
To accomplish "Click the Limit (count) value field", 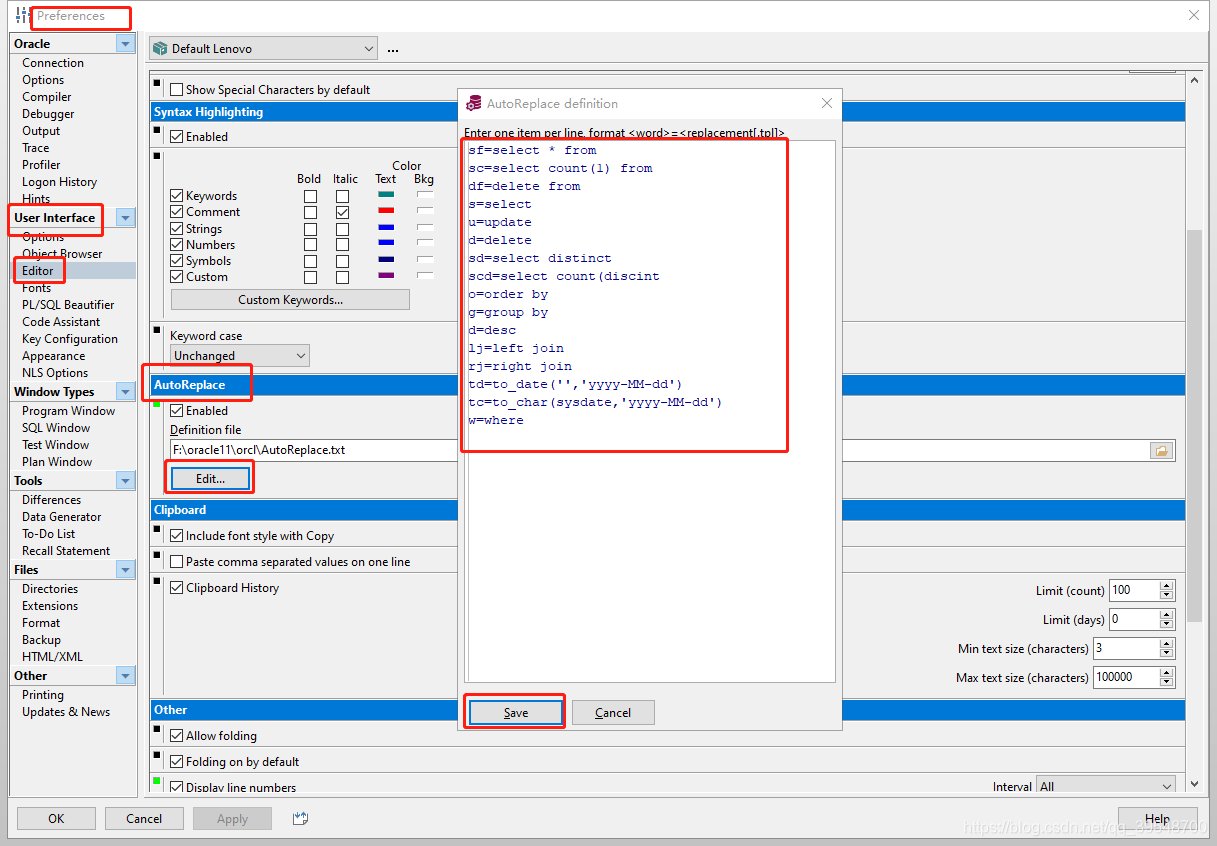I will 1134,590.
